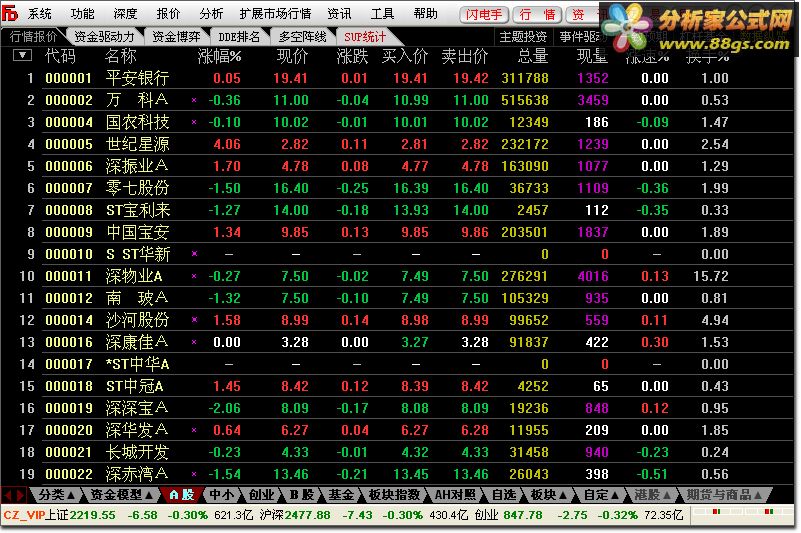Expand the 板块 bottom tab menu
This screenshot has height=533, width=801.
click(x=549, y=495)
